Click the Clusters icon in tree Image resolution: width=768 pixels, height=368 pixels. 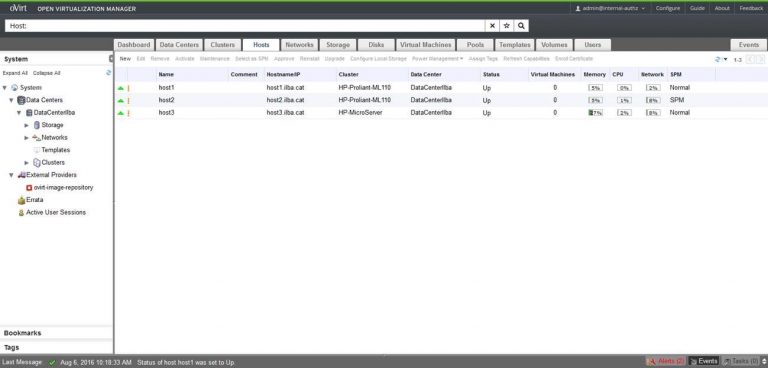[37, 162]
